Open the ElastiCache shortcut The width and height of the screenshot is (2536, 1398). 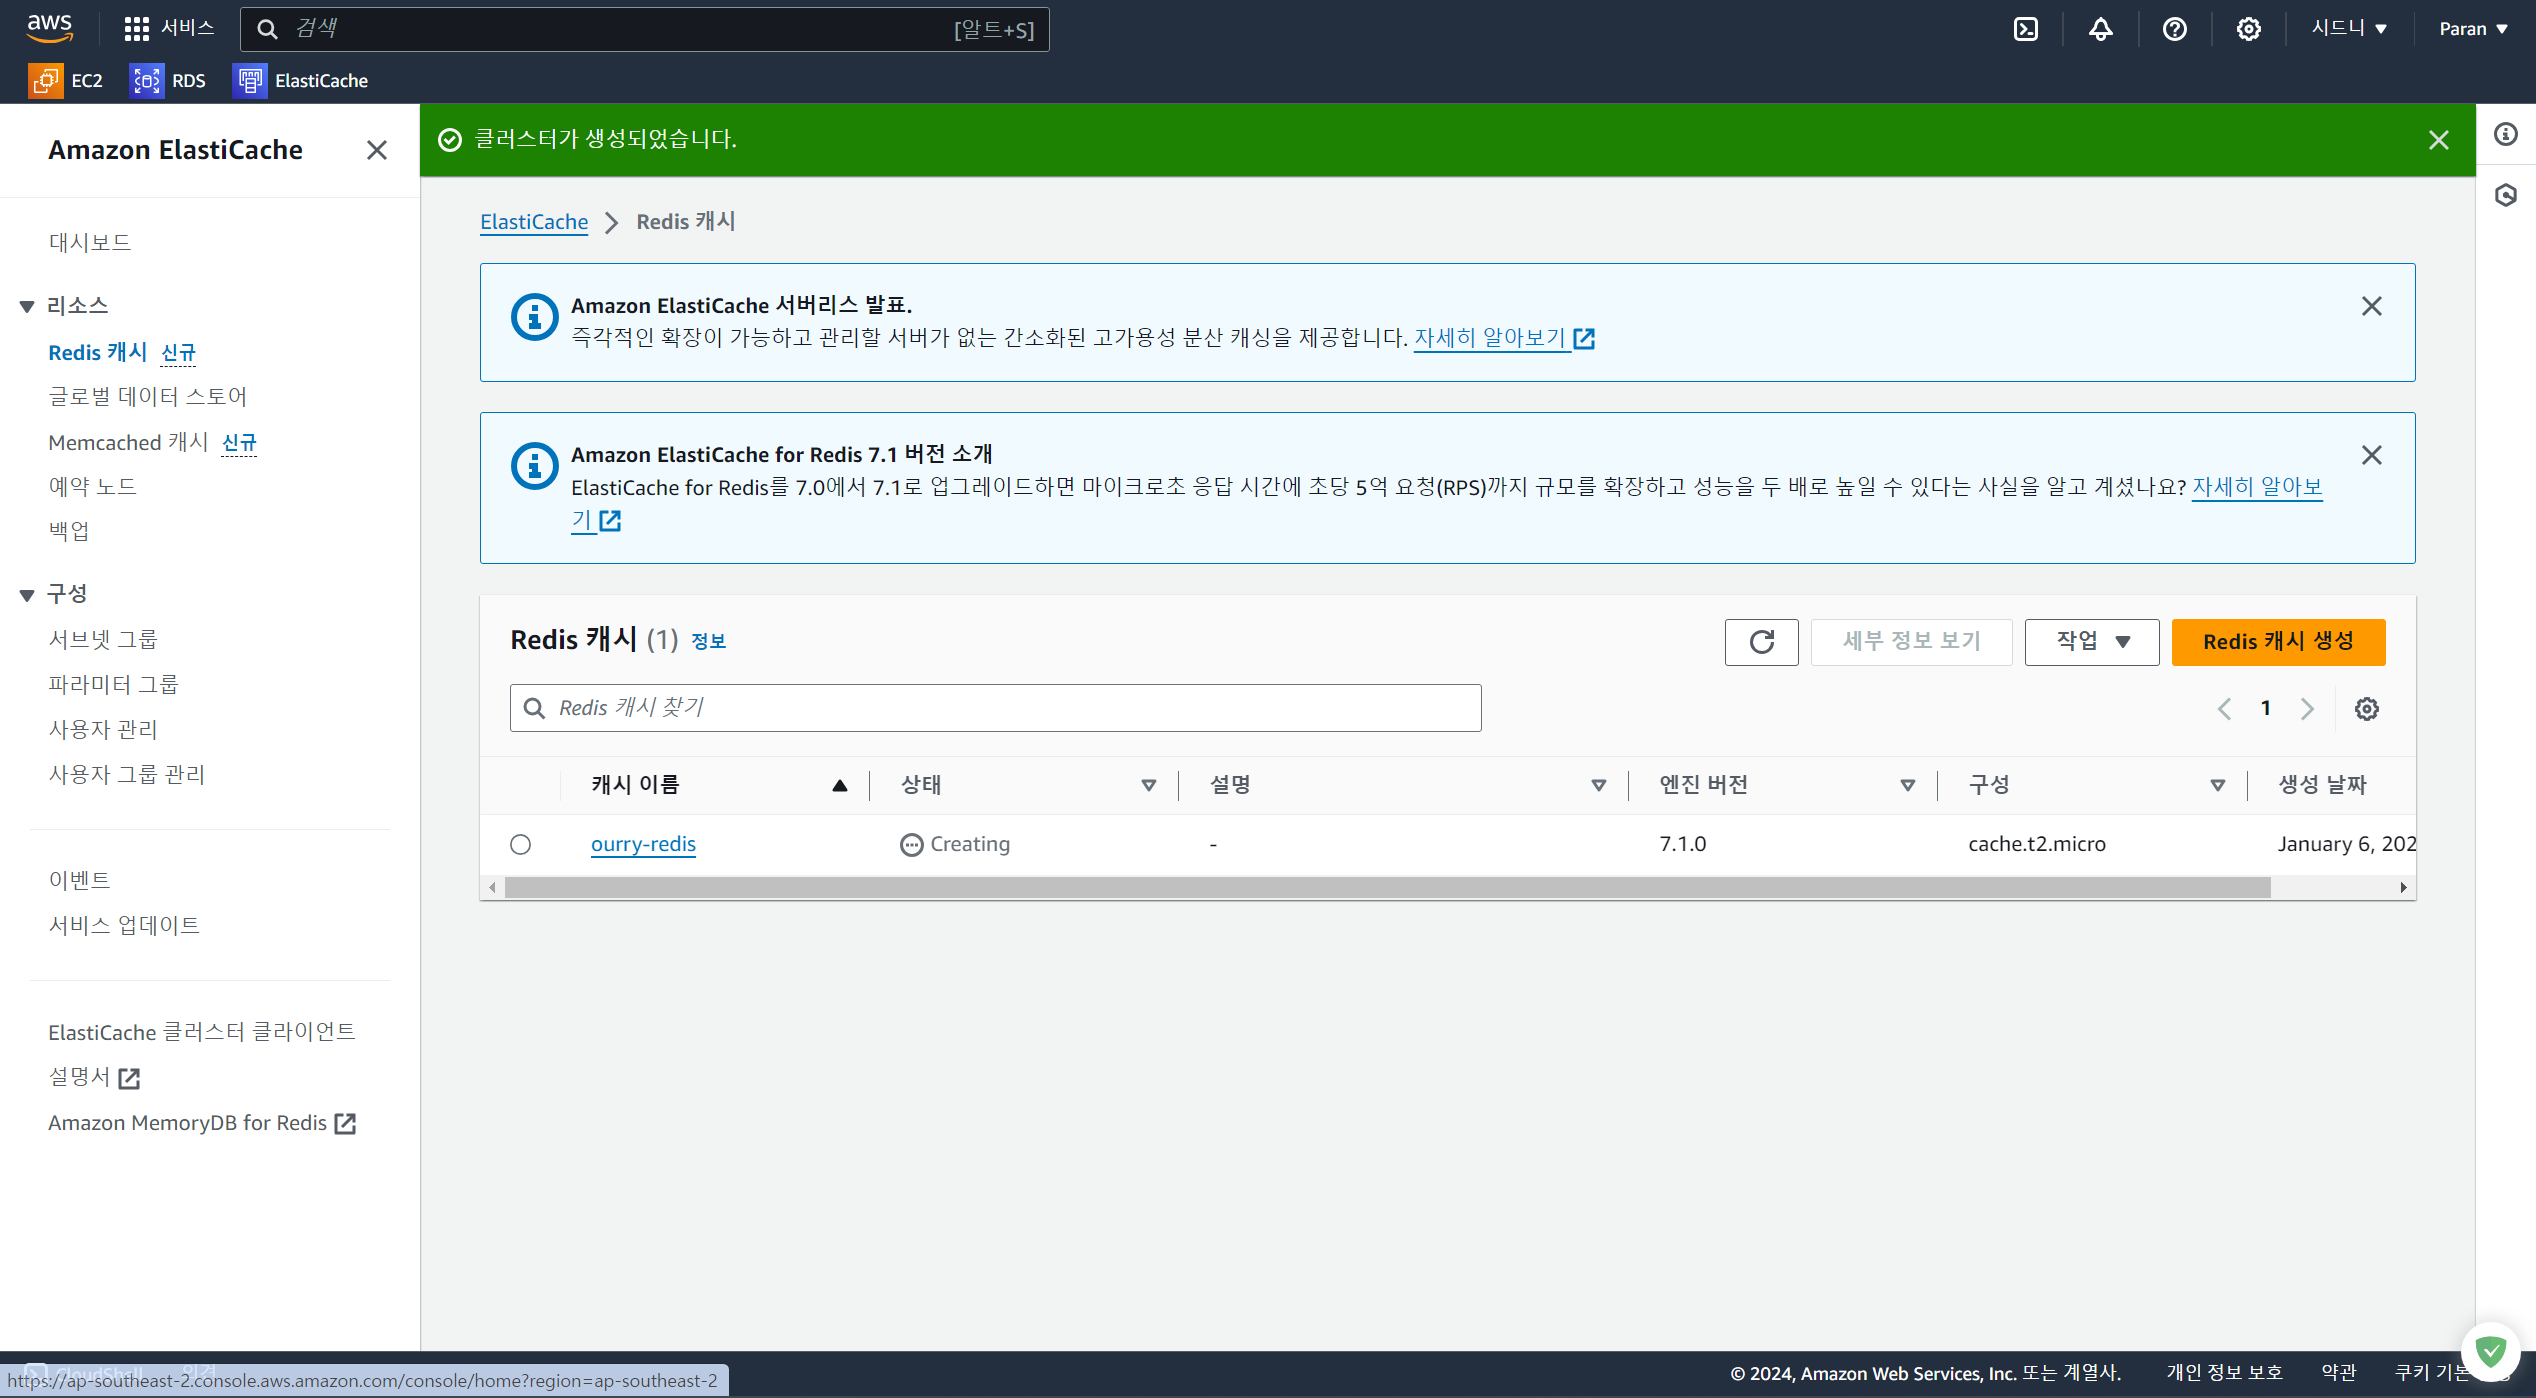(300, 81)
